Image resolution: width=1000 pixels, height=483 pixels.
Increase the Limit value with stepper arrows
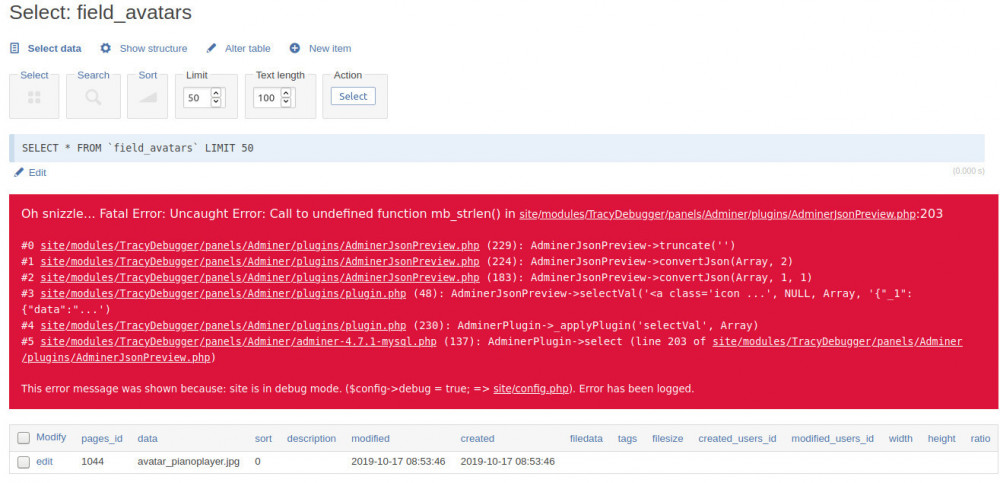217,93
